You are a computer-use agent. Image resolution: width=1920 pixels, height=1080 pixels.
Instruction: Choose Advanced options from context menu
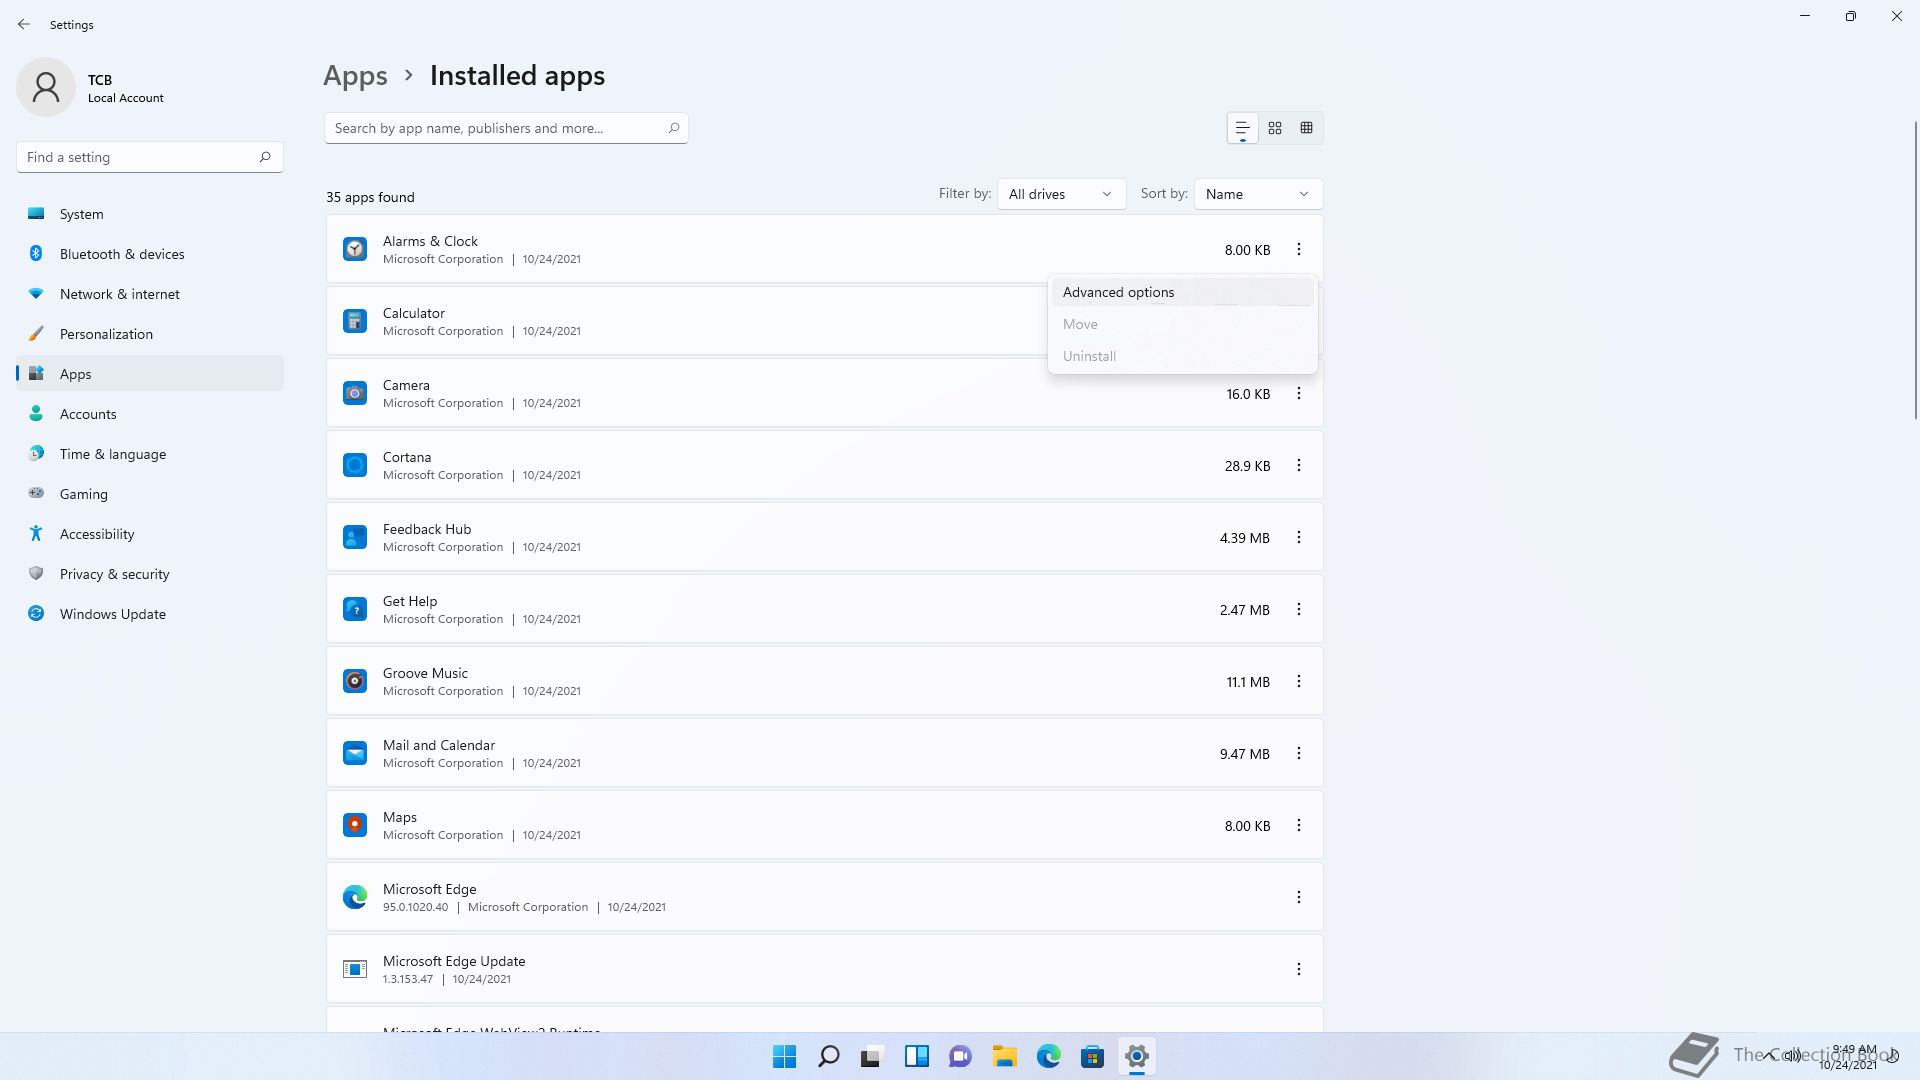(1182, 292)
